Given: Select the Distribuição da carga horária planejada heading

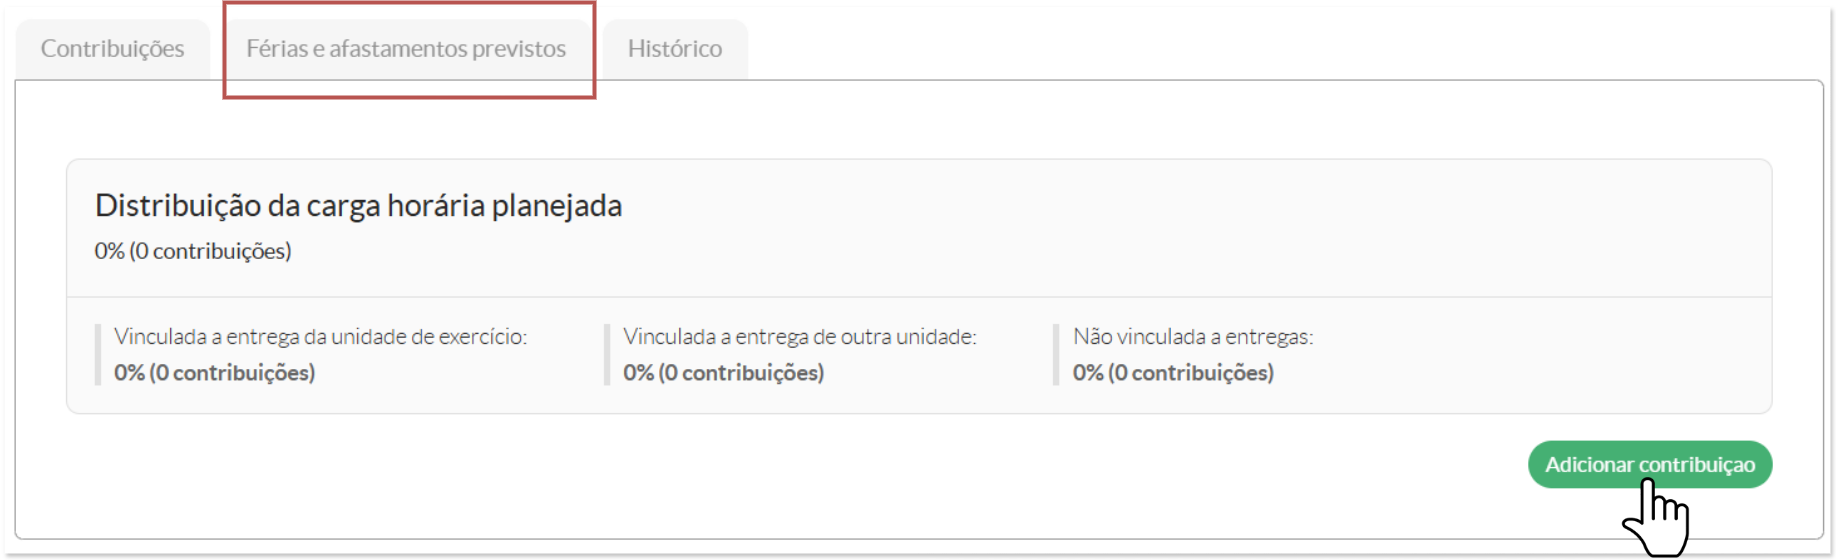Looking at the screenshot, I should [x=358, y=205].
